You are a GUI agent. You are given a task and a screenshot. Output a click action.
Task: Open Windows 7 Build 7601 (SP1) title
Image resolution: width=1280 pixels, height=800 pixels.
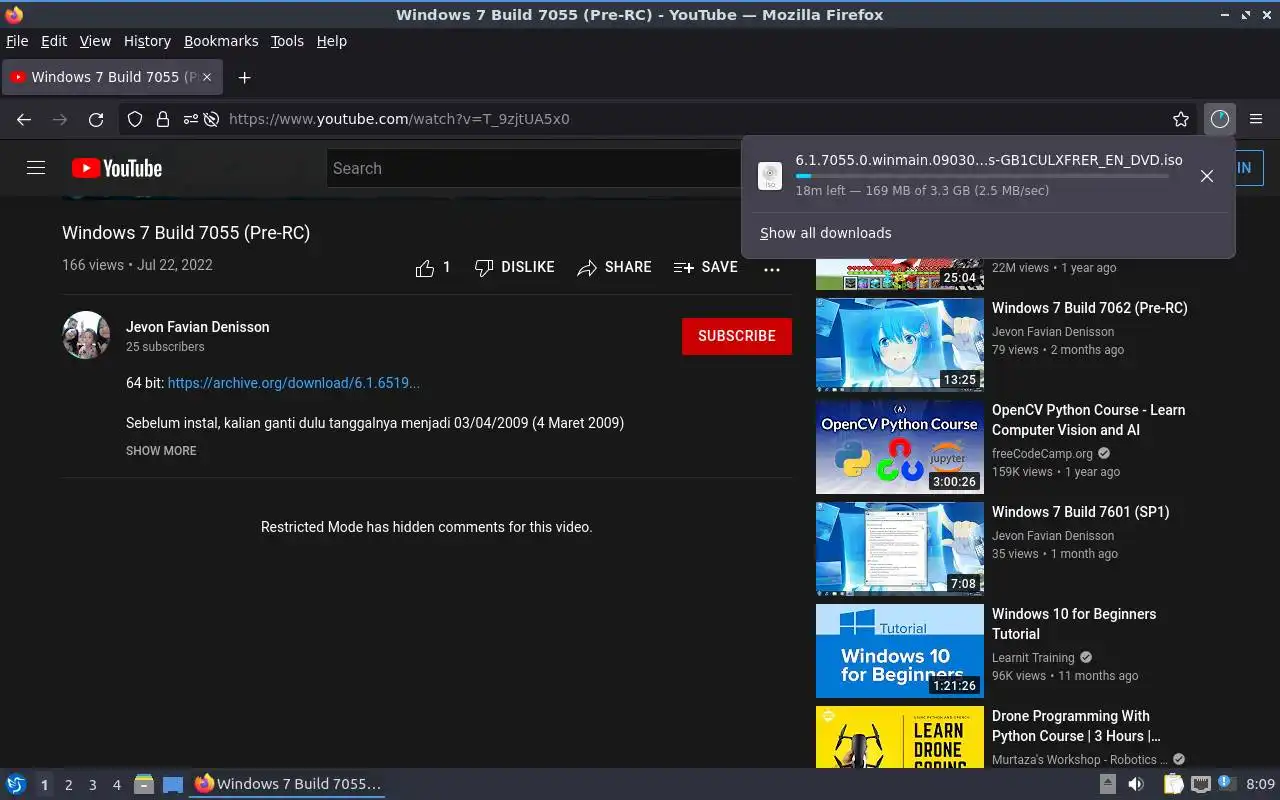[1080, 512]
